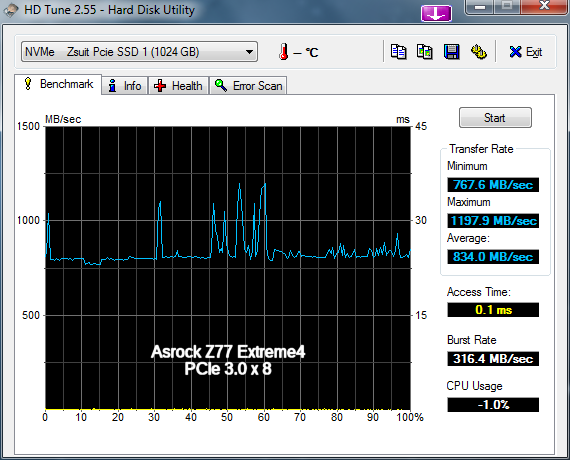
Task: Select the CPU usage value -1.0%
Action: [x=493, y=405]
